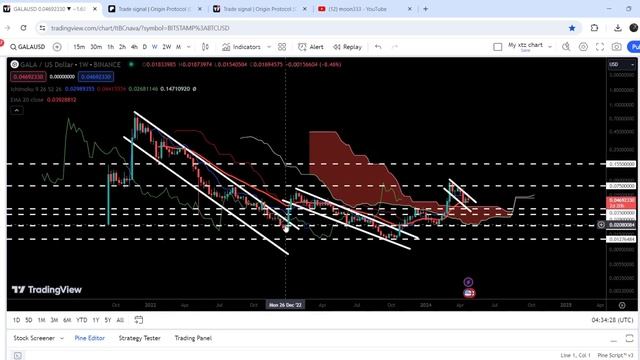Image resolution: width=640 pixels, height=360 pixels.
Task: Open the GALAUSD symbol search
Action: click(x=28, y=47)
